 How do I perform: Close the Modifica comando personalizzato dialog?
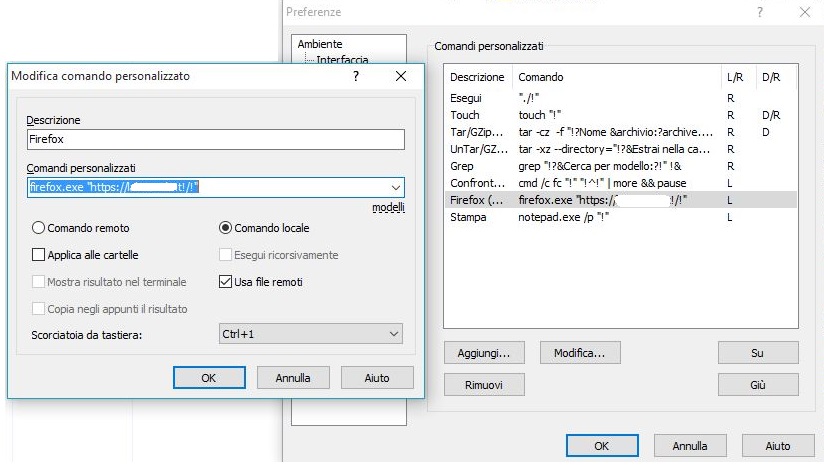tap(401, 76)
